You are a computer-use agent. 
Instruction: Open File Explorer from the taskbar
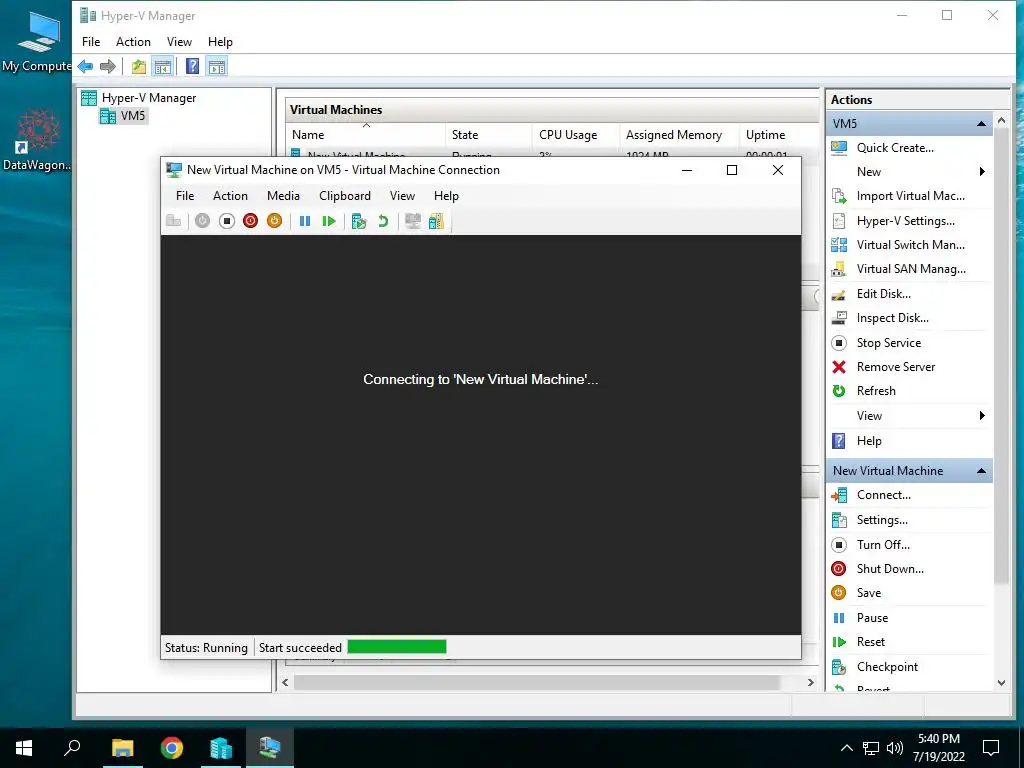pos(122,748)
